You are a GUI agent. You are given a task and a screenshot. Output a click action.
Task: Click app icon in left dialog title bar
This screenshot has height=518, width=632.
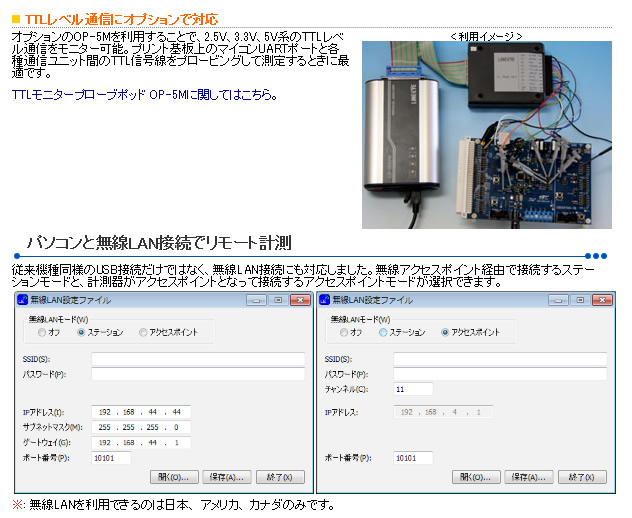point(23,300)
